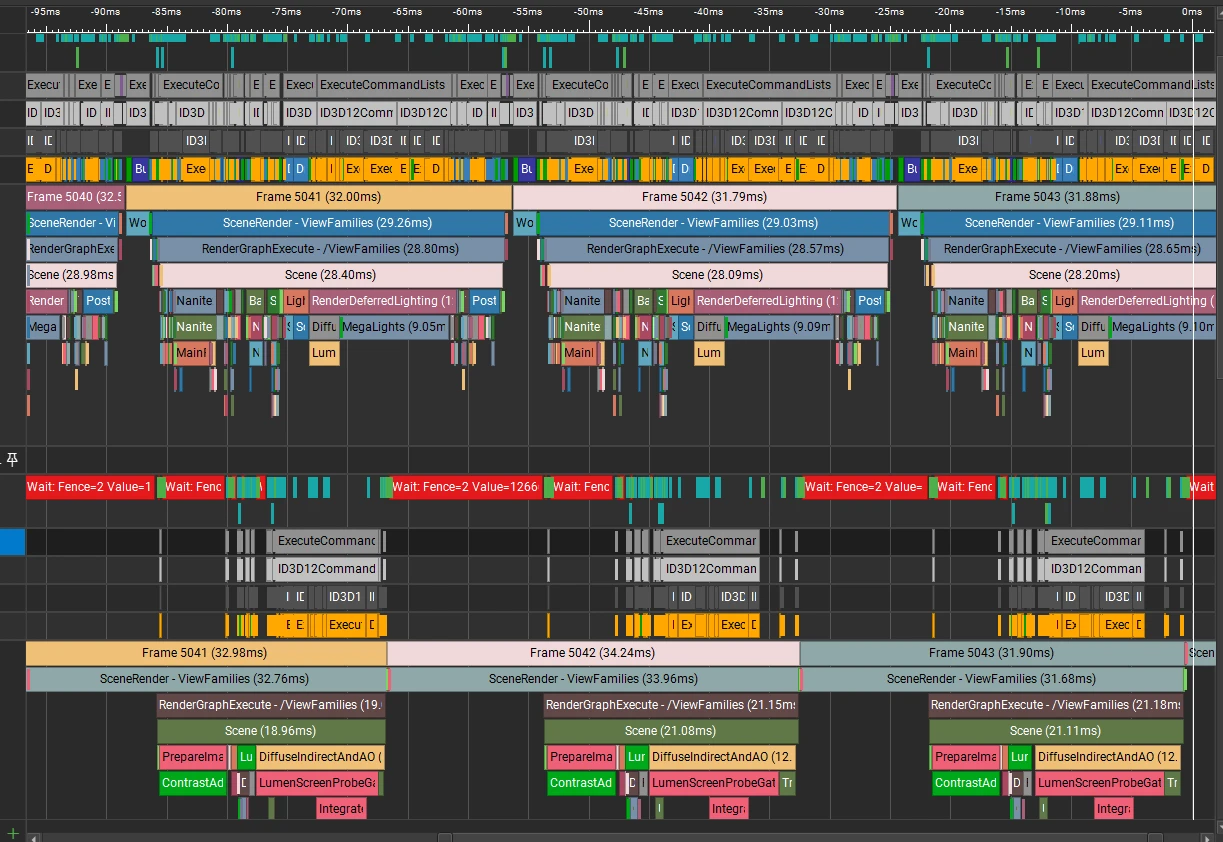The height and width of the screenshot is (842, 1223).
Task: Select RenderGraphExecute above Scene (18.96ms)
Action: (271, 705)
